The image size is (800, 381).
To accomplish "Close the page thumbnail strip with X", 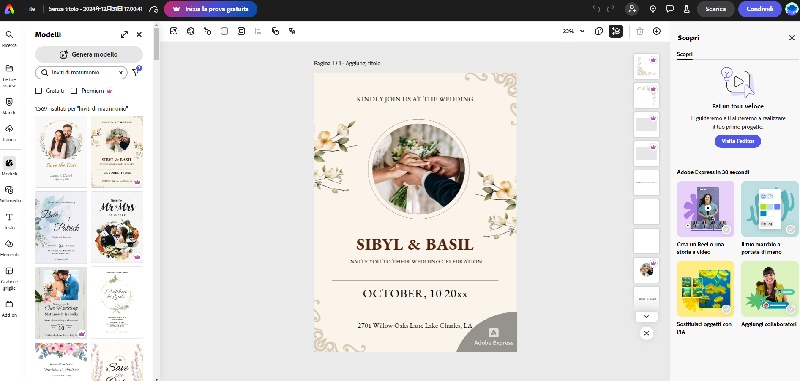I will (646, 333).
